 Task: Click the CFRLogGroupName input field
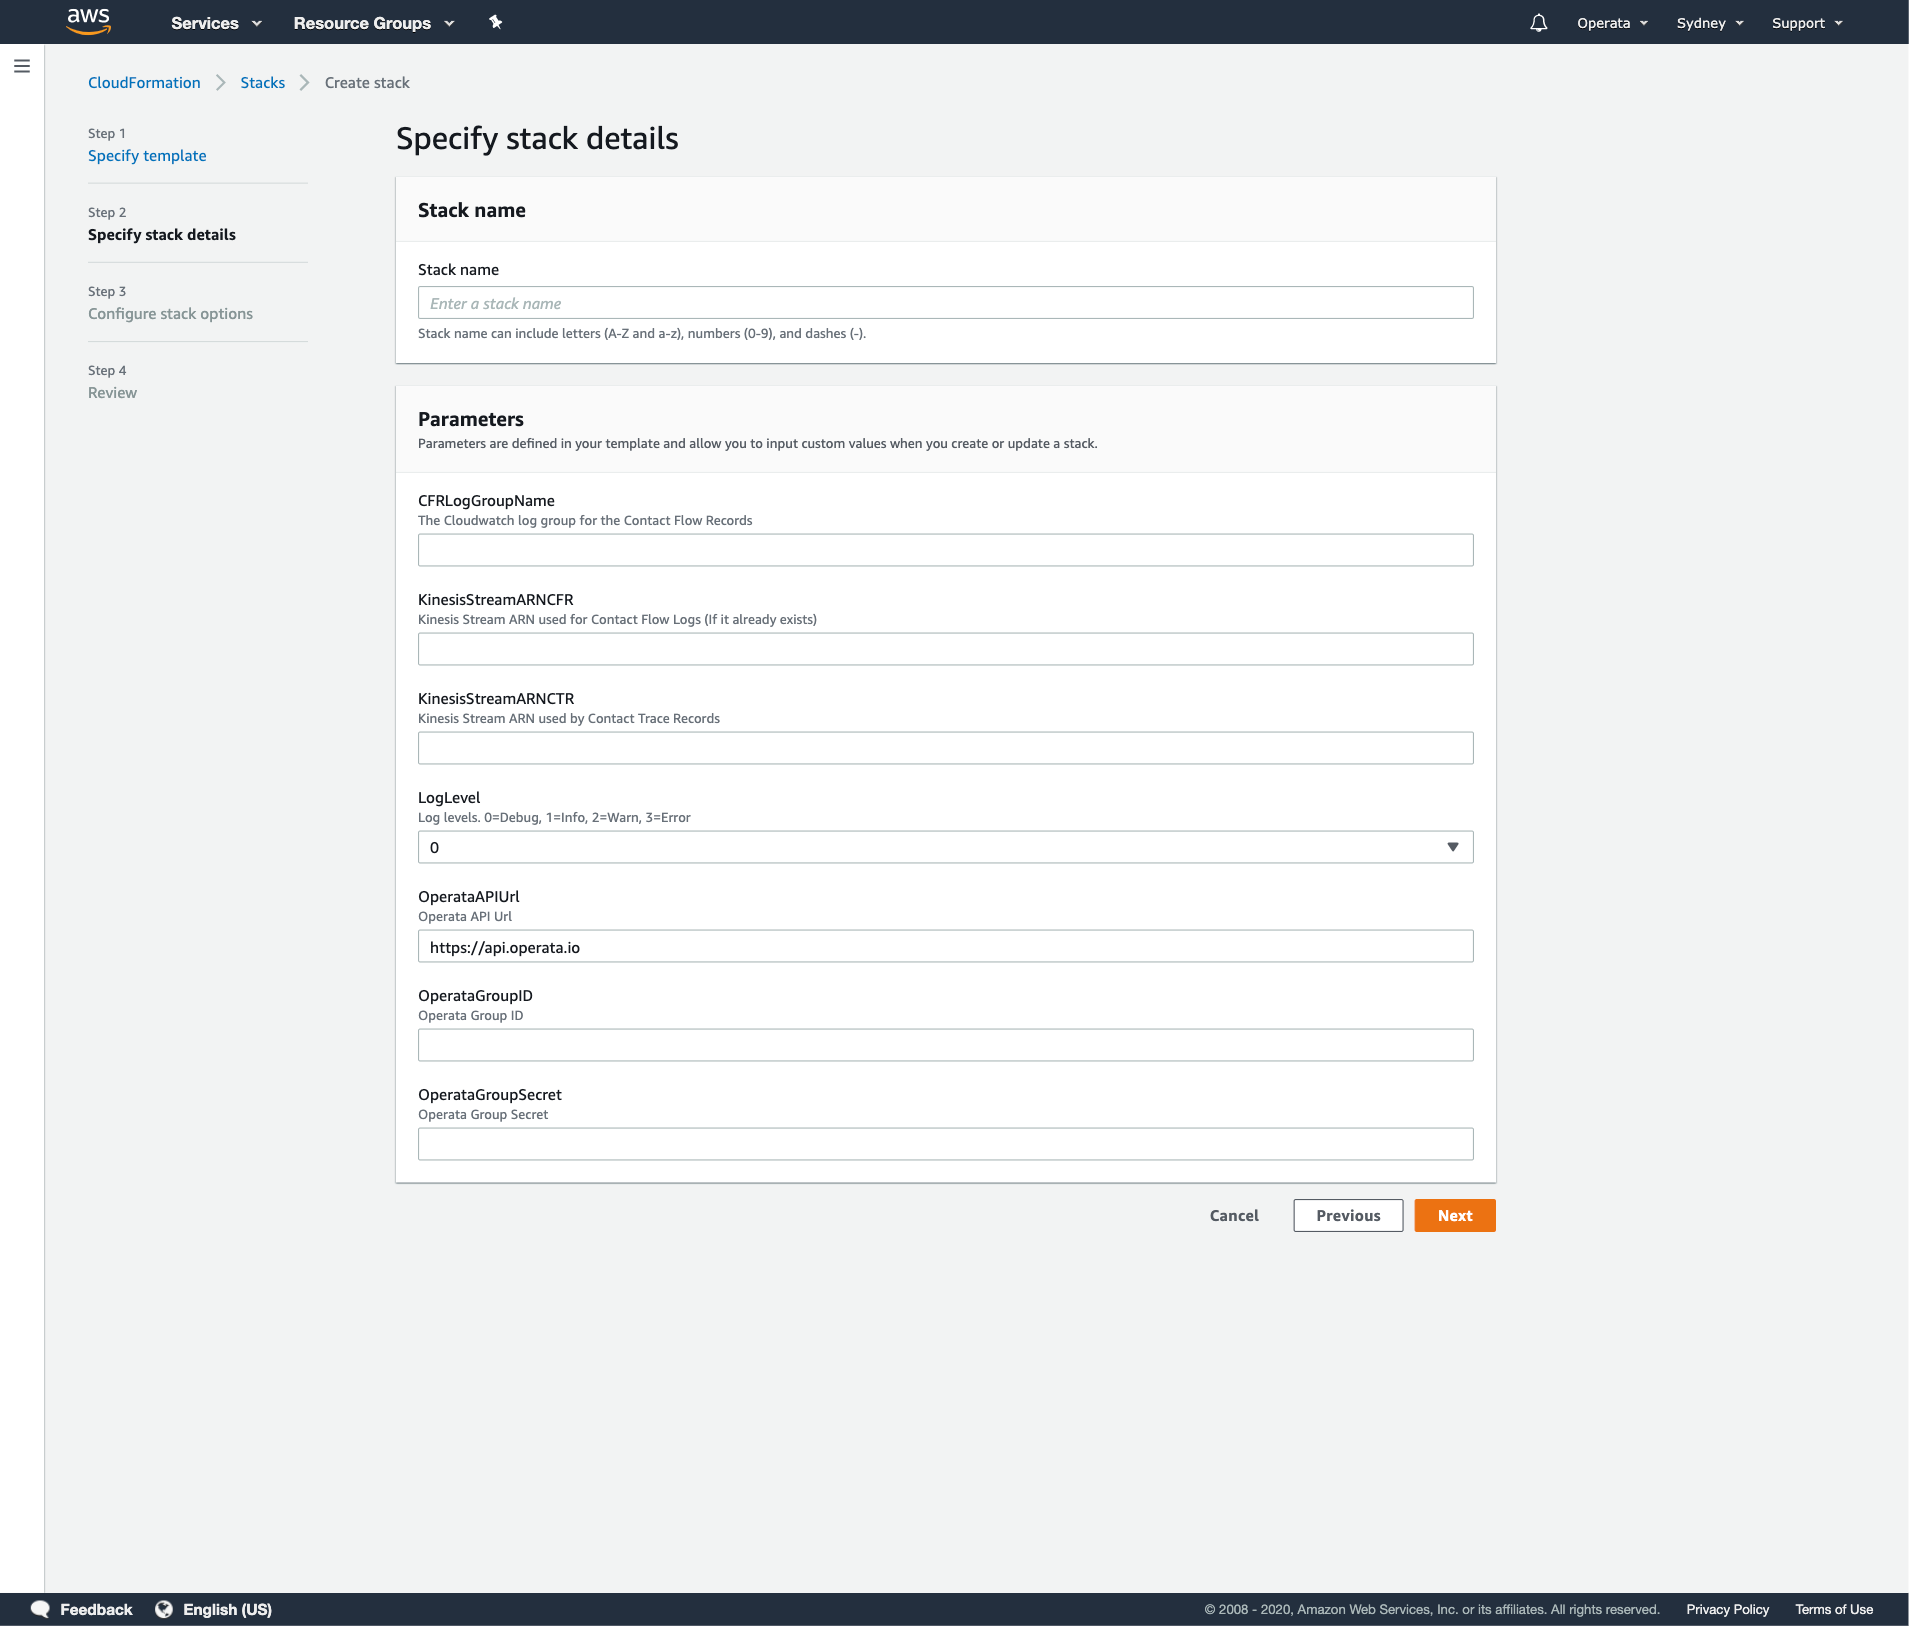(x=945, y=550)
